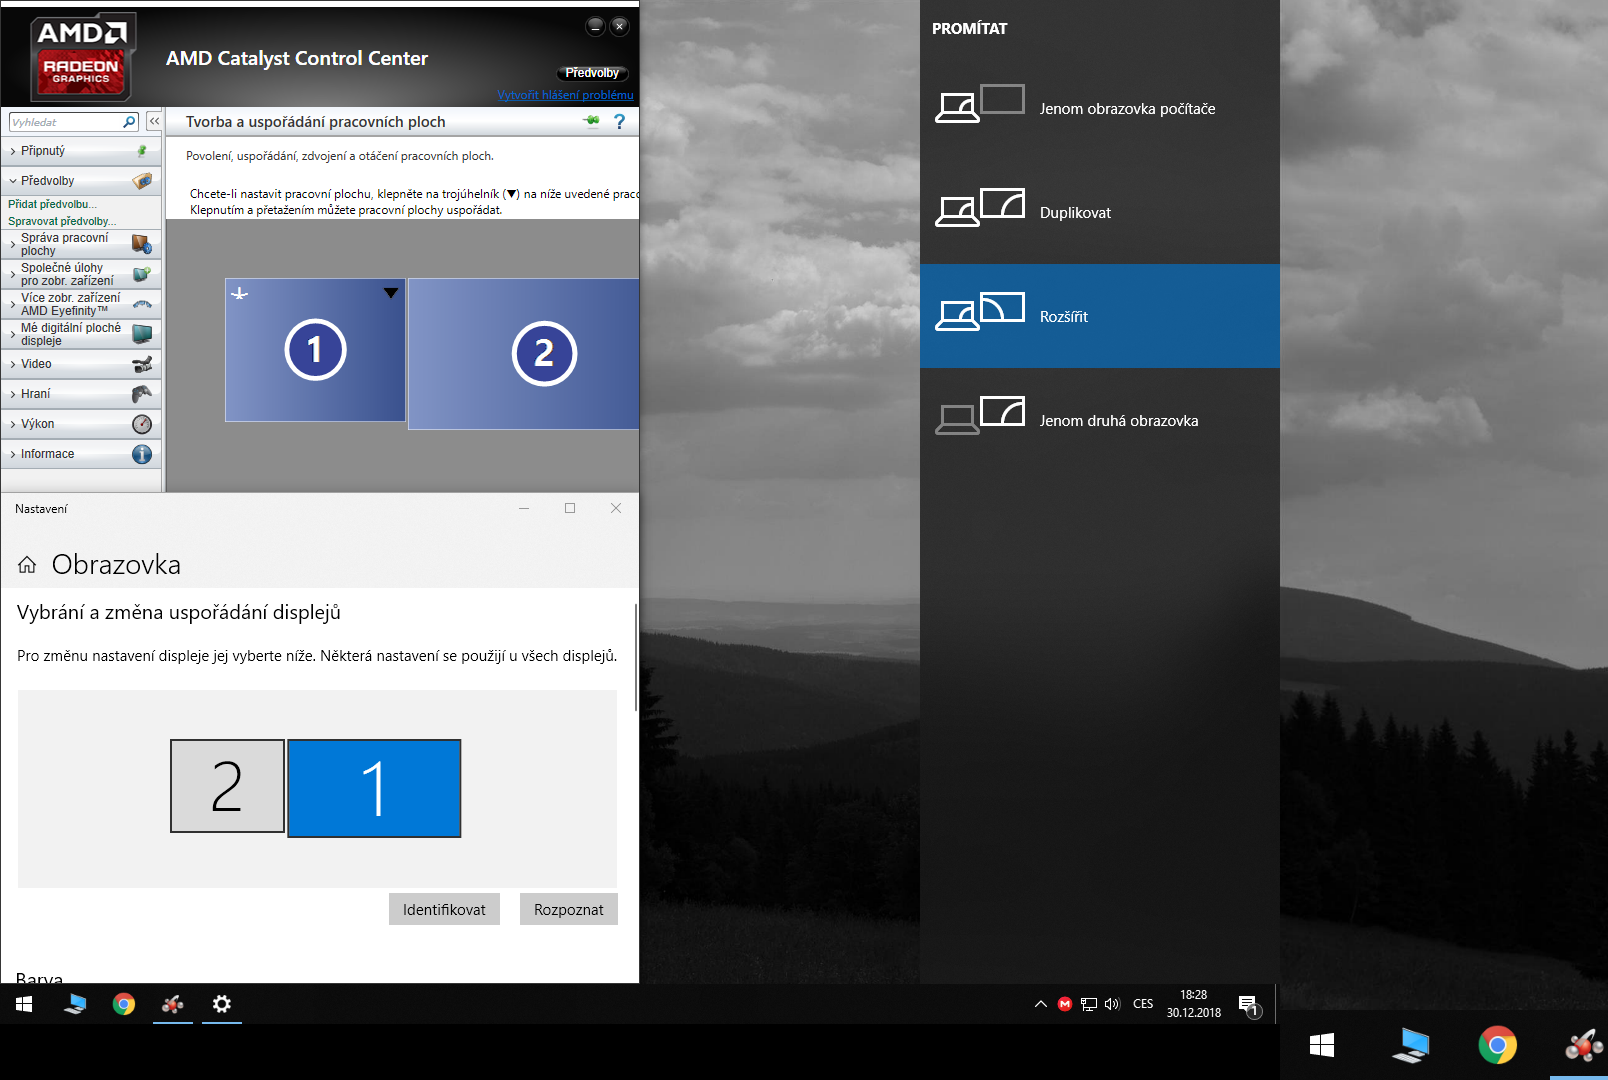The image size is (1608, 1080).
Task: Click the home icon beside Obrazovka
Action: click(27, 565)
